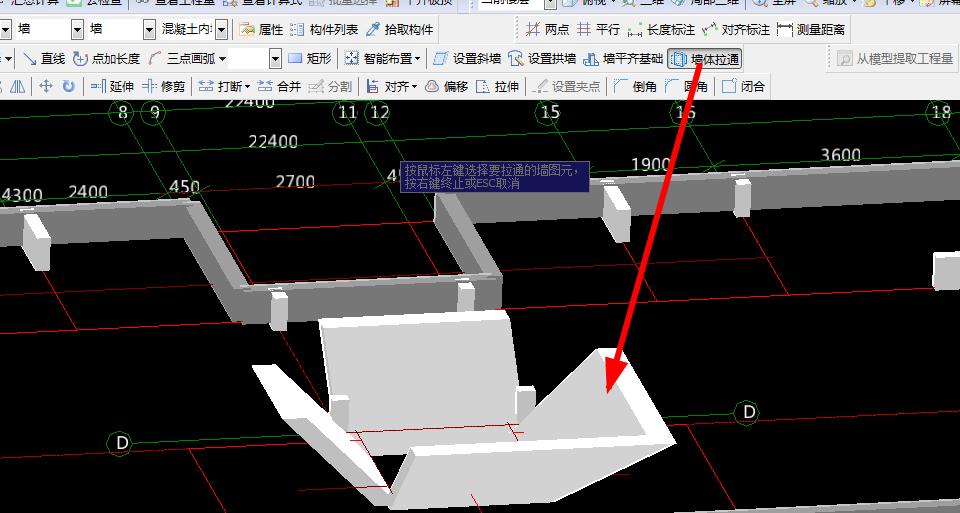Select the 直线 line drawing tool

43,59
